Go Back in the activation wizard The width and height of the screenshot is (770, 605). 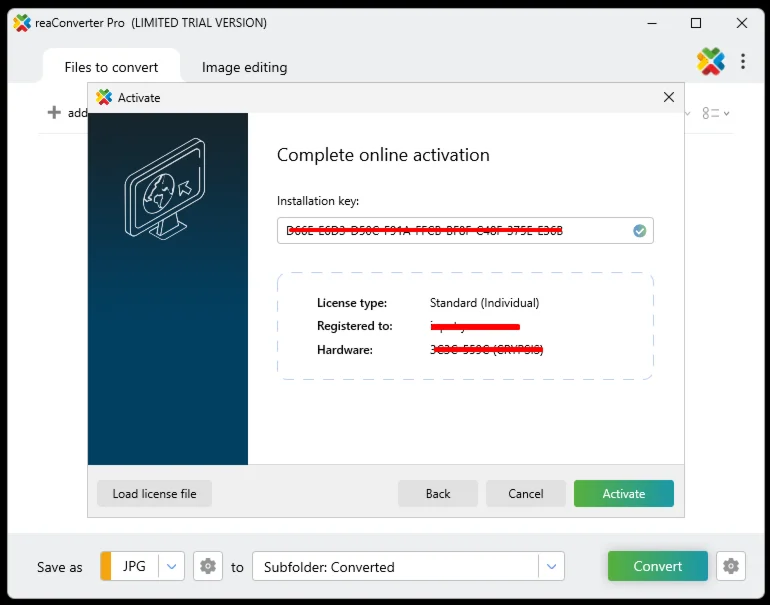pos(438,494)
